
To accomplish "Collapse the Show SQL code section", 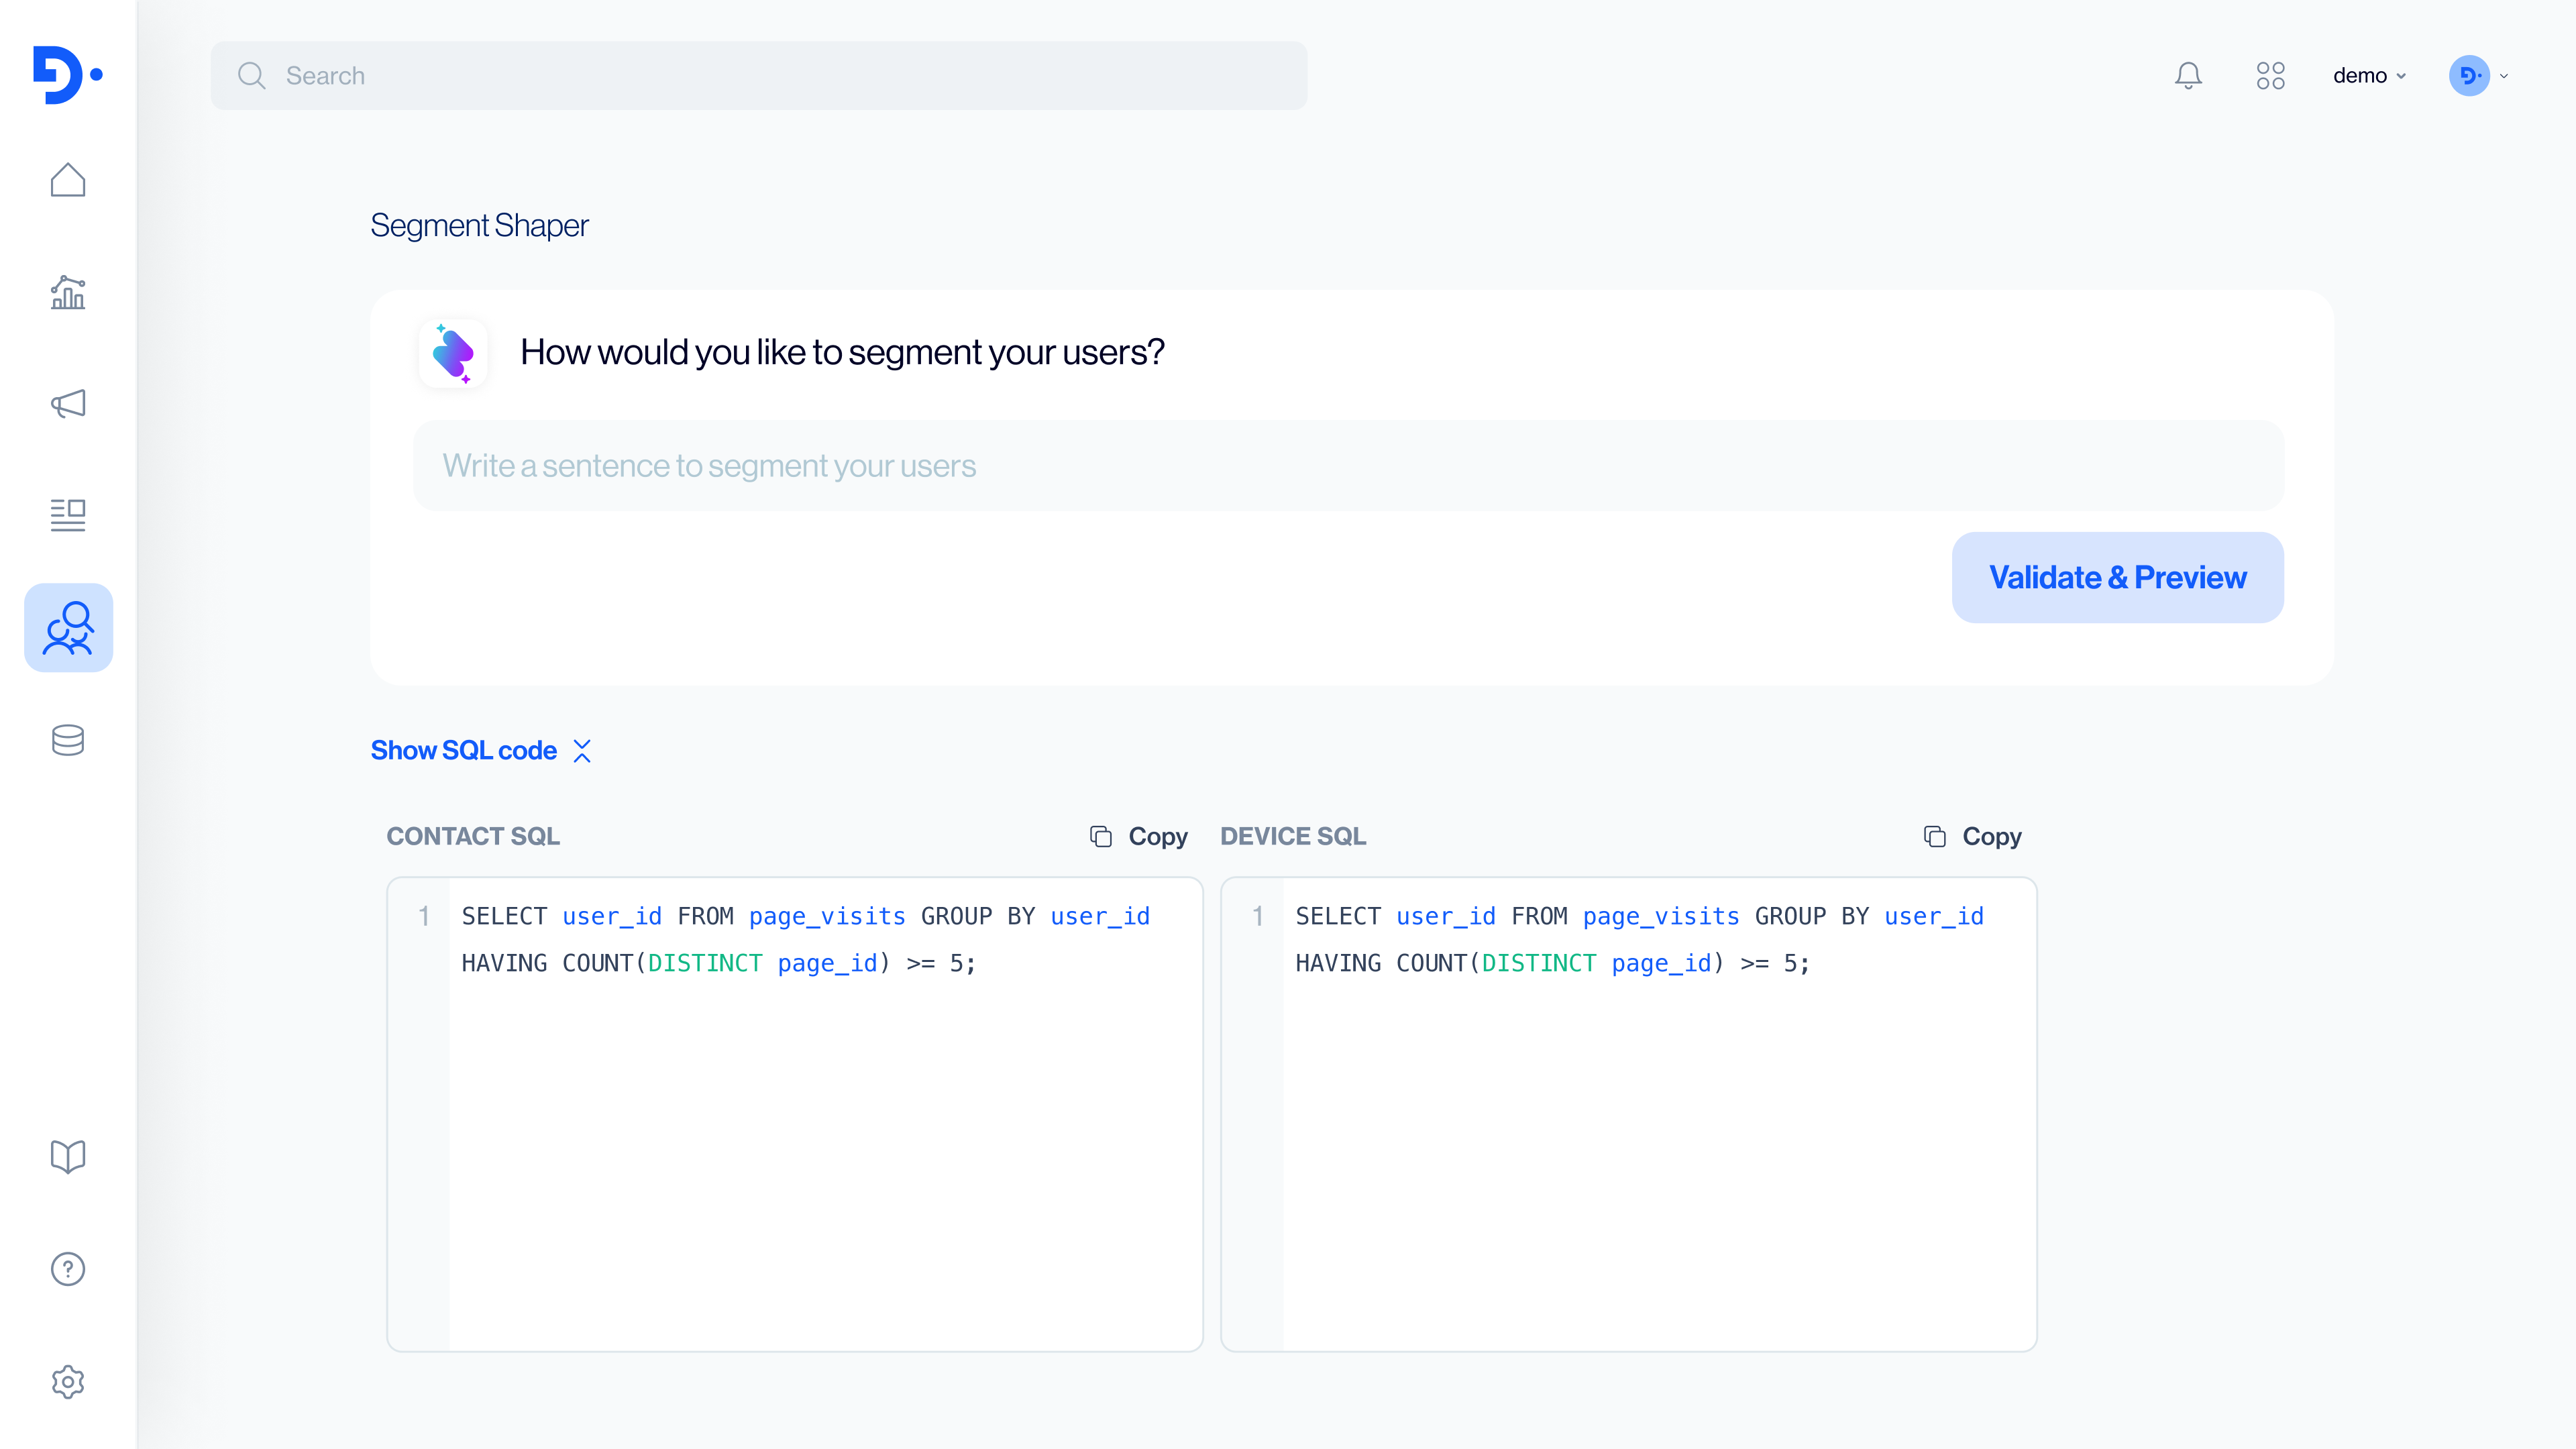I will (x=481, y=750).
